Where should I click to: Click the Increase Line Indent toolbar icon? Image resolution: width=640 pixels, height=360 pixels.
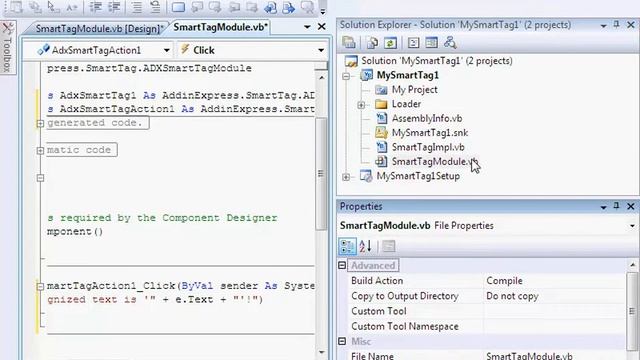pos(114,7)
